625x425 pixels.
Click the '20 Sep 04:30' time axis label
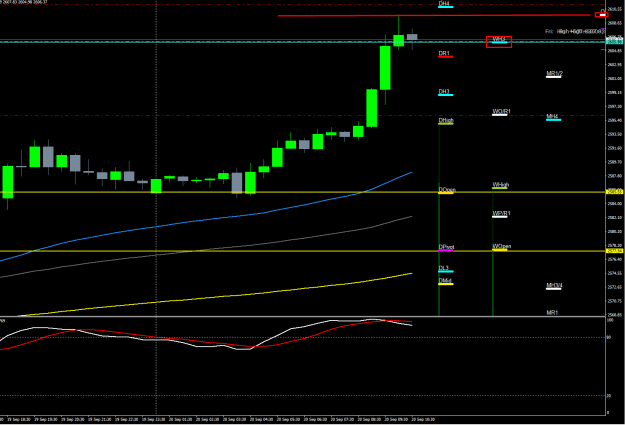[260, 419]
